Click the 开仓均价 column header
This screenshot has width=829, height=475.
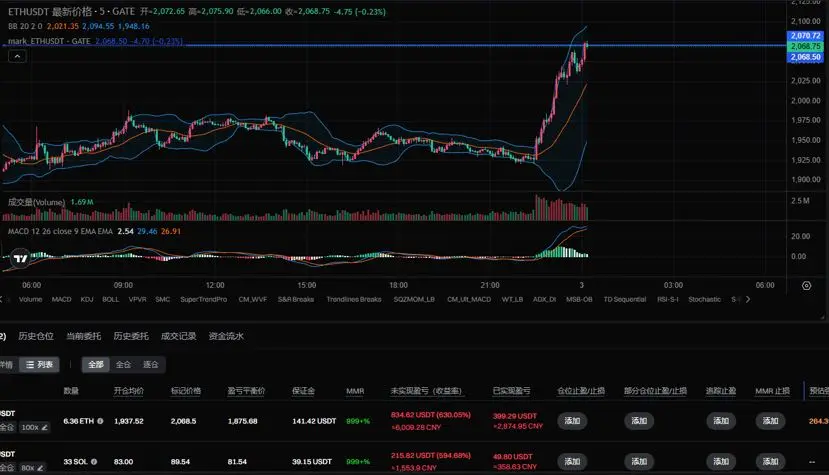click(128, 391)
